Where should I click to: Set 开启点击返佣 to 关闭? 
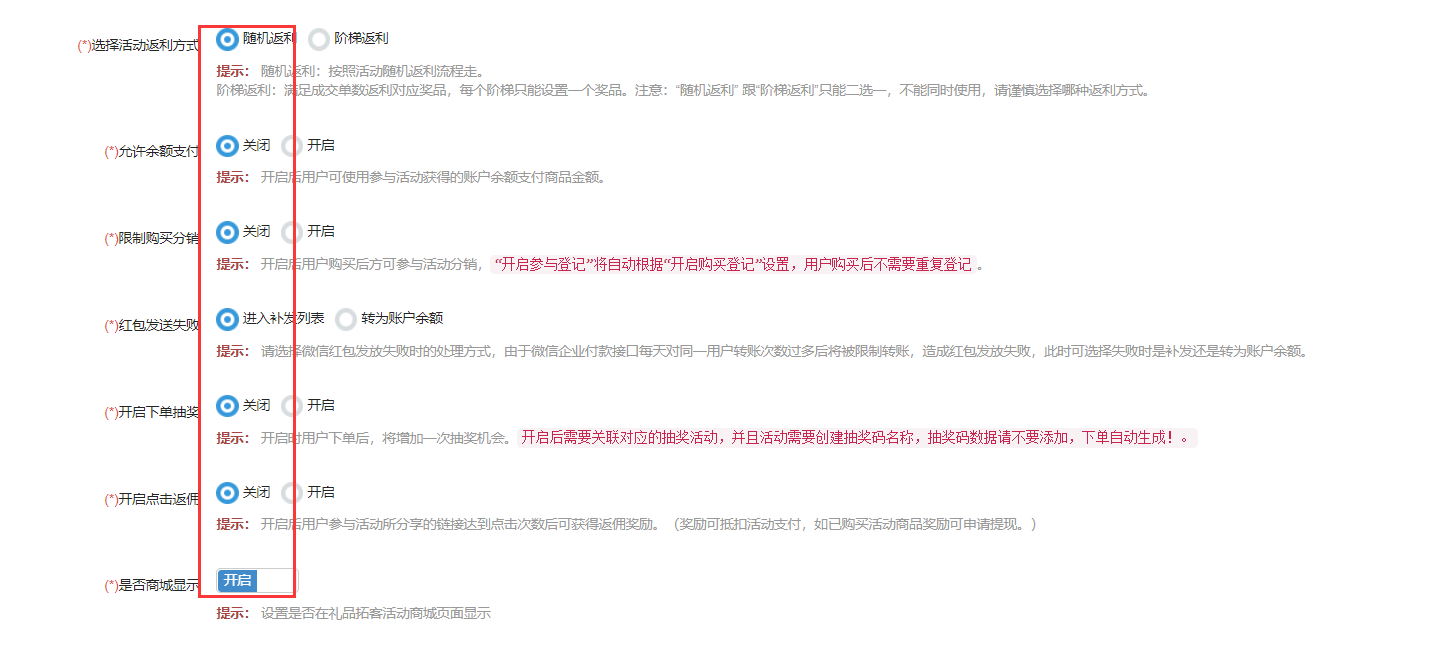click(228, 493)
